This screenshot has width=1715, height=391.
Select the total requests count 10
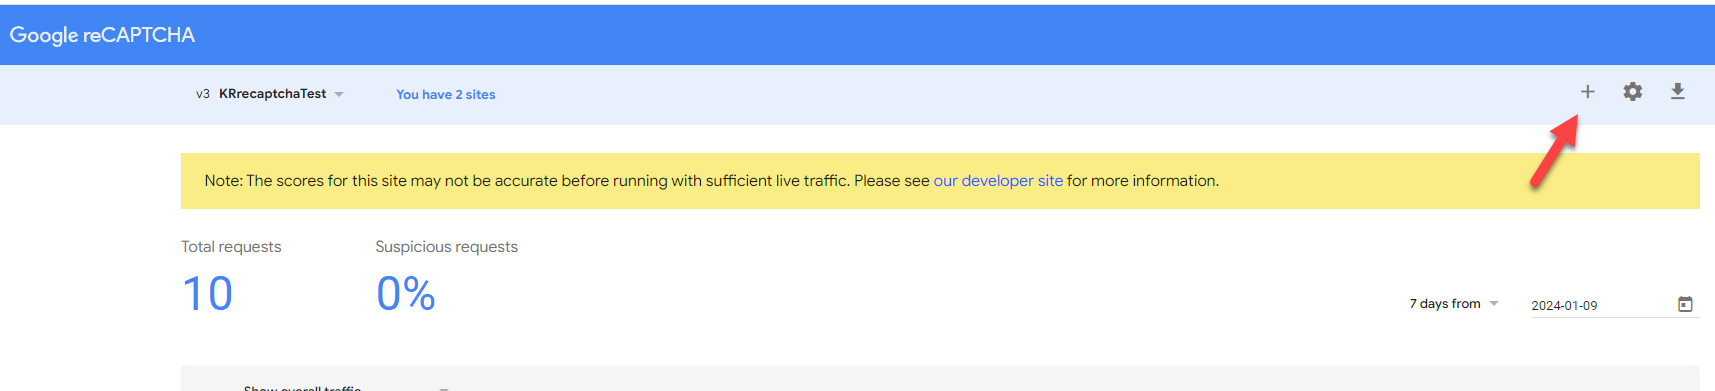click(208, 294)
